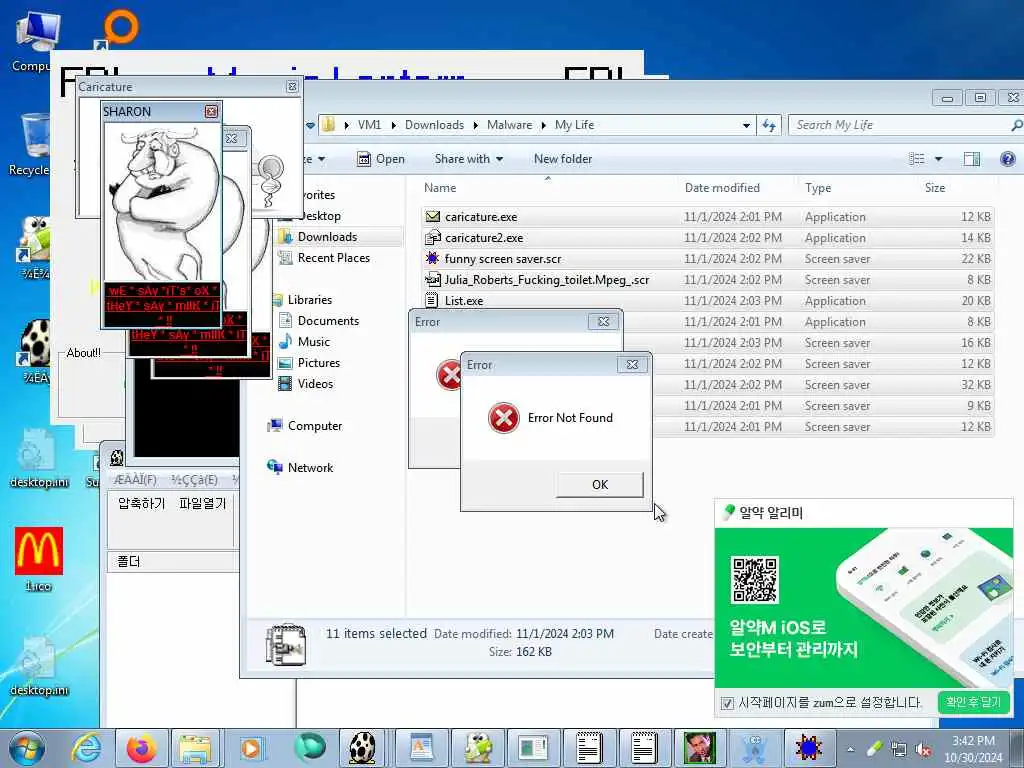1024x768 pixels.
Task: Launch Internet Explorer from taskbar
Action: pyautogui.click(x=86, y=749)
